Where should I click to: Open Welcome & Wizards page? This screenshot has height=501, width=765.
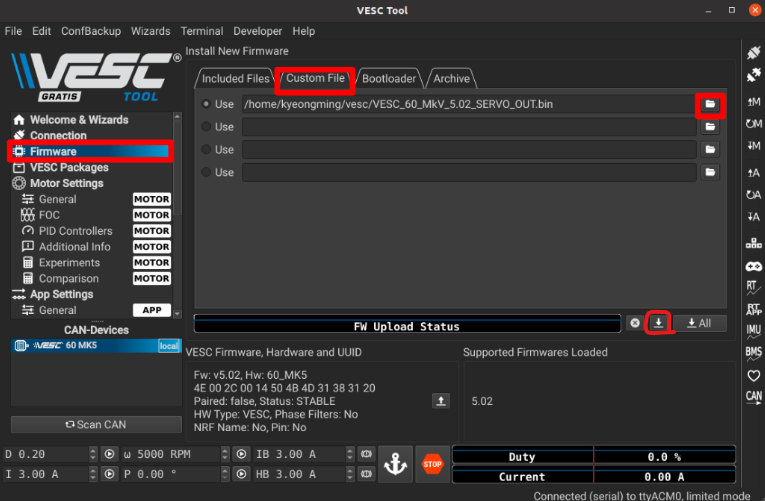point(79,120)
